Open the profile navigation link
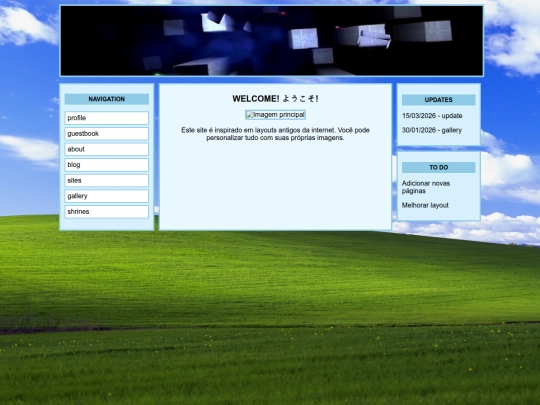The image size is (540, 405). coord(106,118)
